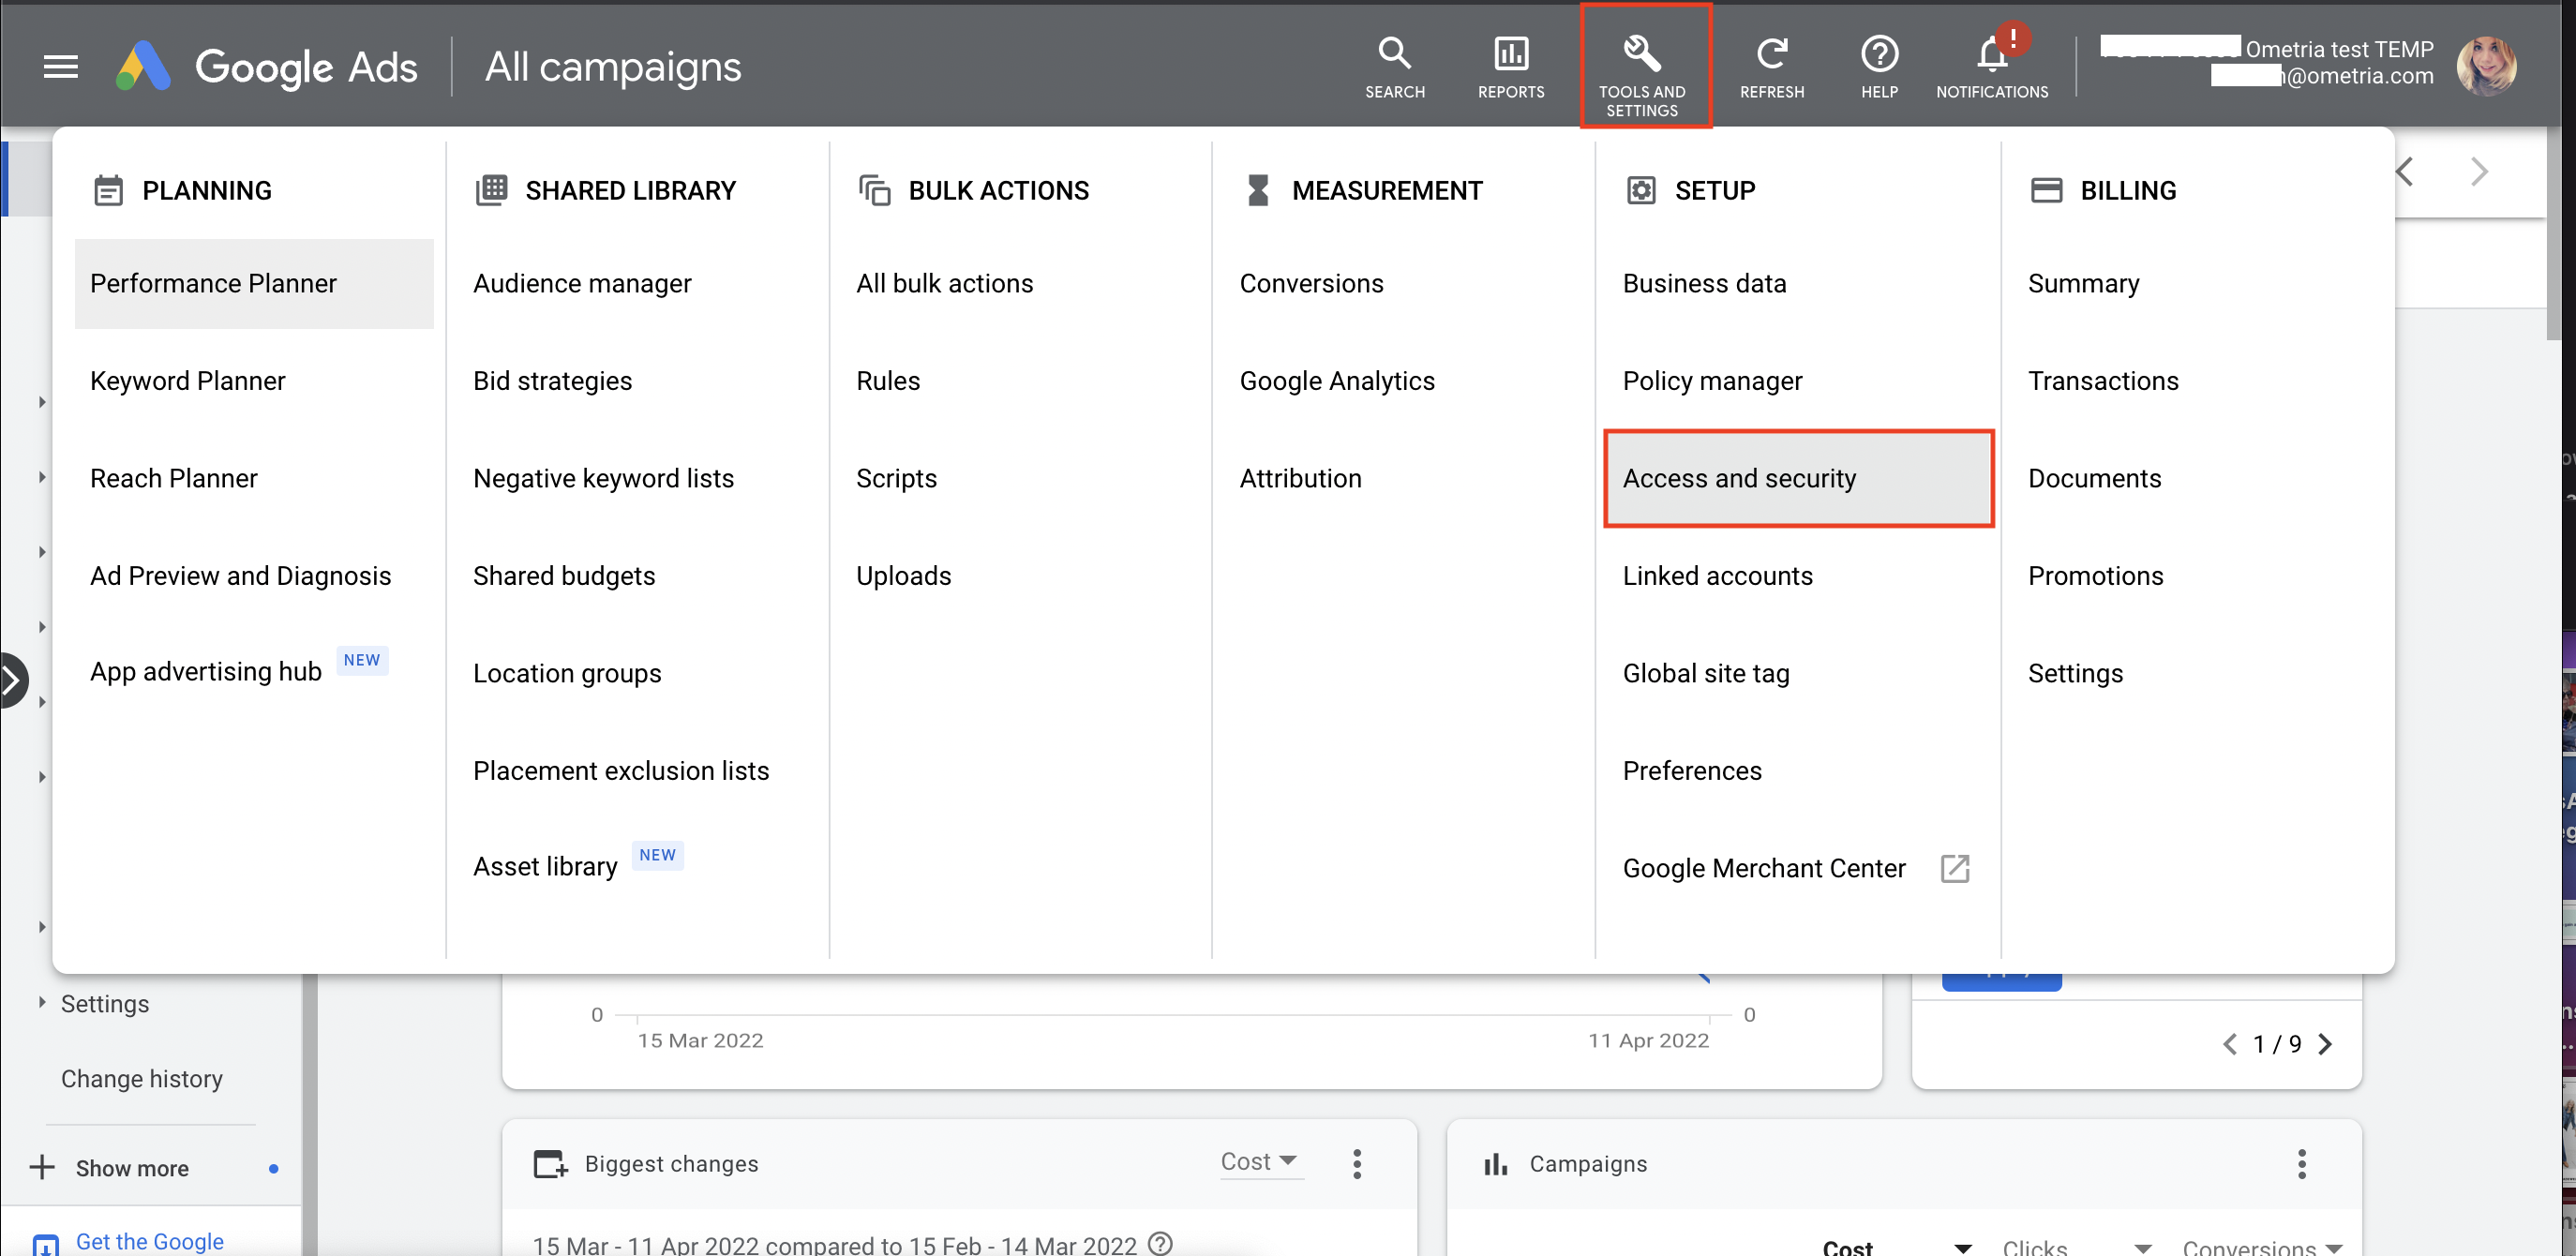Open Billing Summary
Viewport: 2576px width, 1256px height.
pyautogui.click(x=2083, y=283)
